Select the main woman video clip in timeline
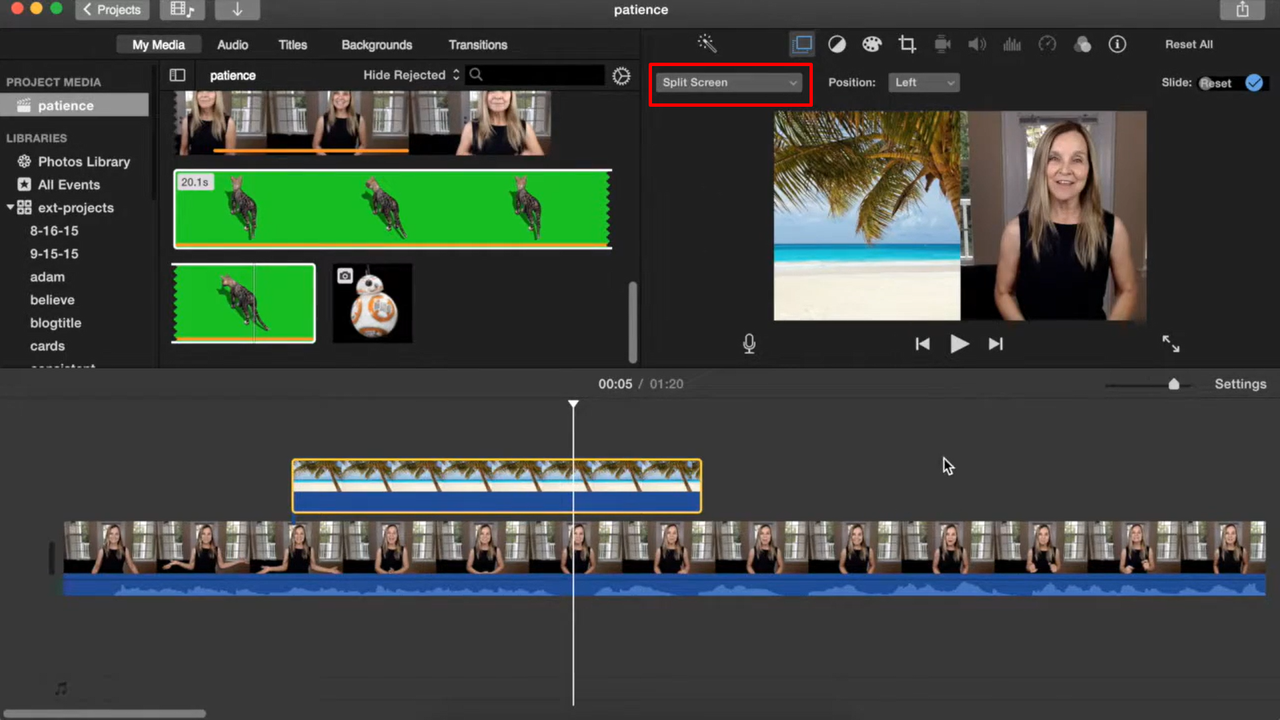Screen dimensions: 1280x720 (x=664, y=558)
